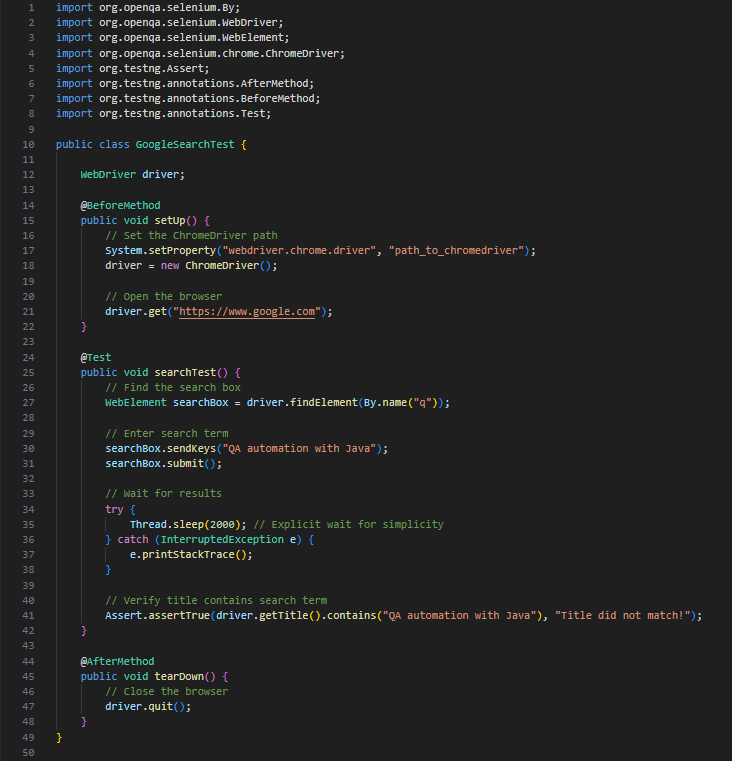This screenshot has height=761, width=732.
Task: Click the closing brace on line 49
Action: (x=59, y=738)
